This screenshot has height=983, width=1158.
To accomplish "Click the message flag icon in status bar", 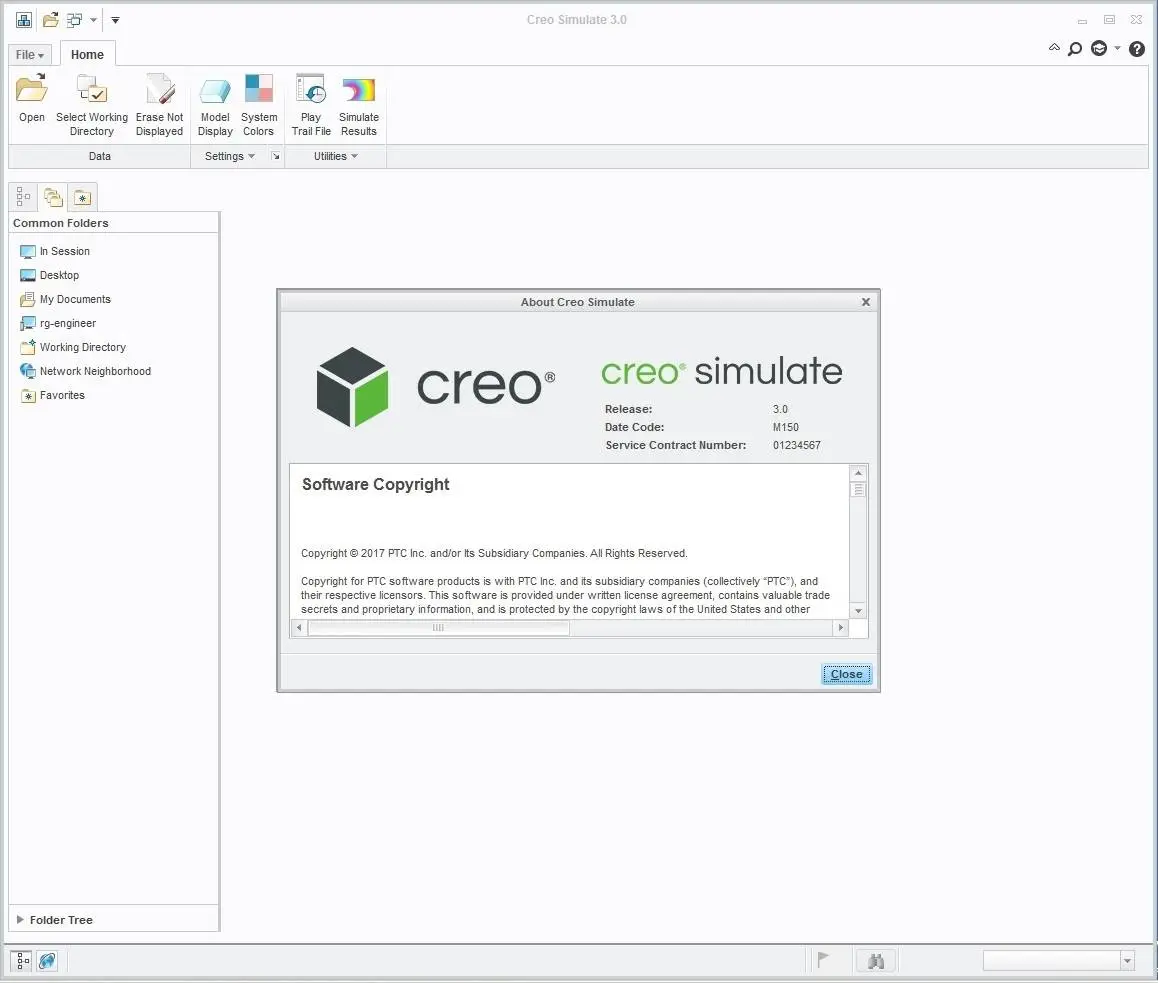I will 823,960.
